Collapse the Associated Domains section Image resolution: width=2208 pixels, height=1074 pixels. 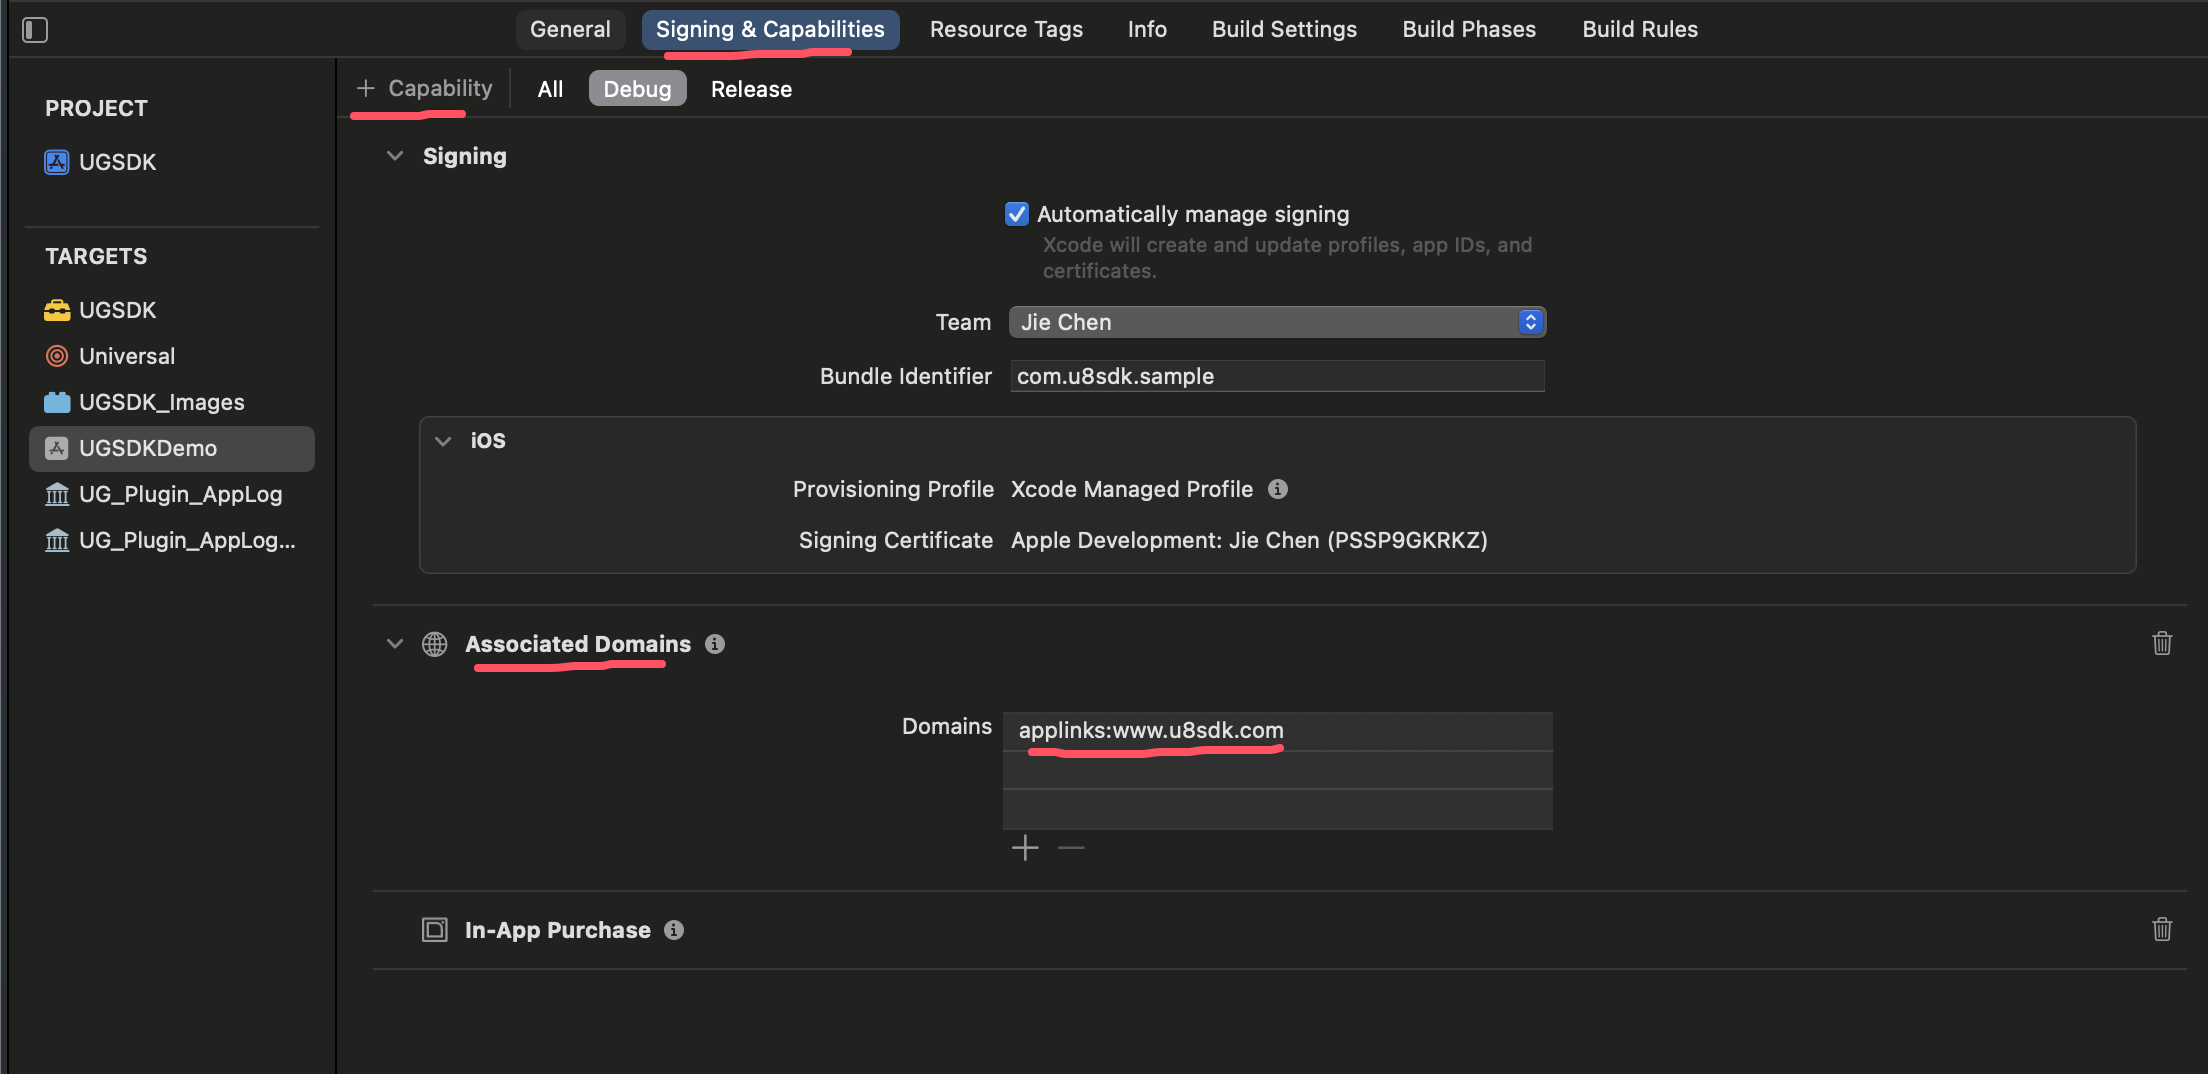pyautogui.click(x=395, y=644)
